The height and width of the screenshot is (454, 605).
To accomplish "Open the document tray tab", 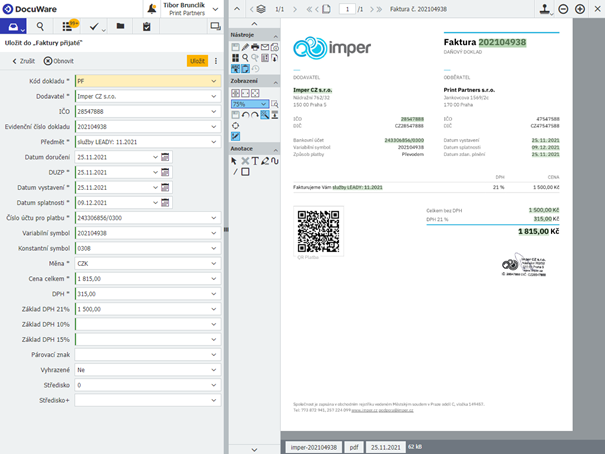I will [x=13, y=27].
